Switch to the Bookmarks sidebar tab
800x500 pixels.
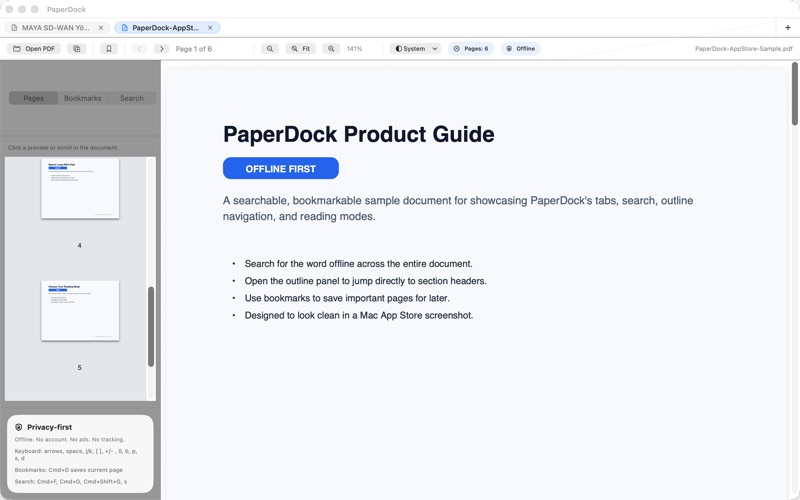pos(83,98)
